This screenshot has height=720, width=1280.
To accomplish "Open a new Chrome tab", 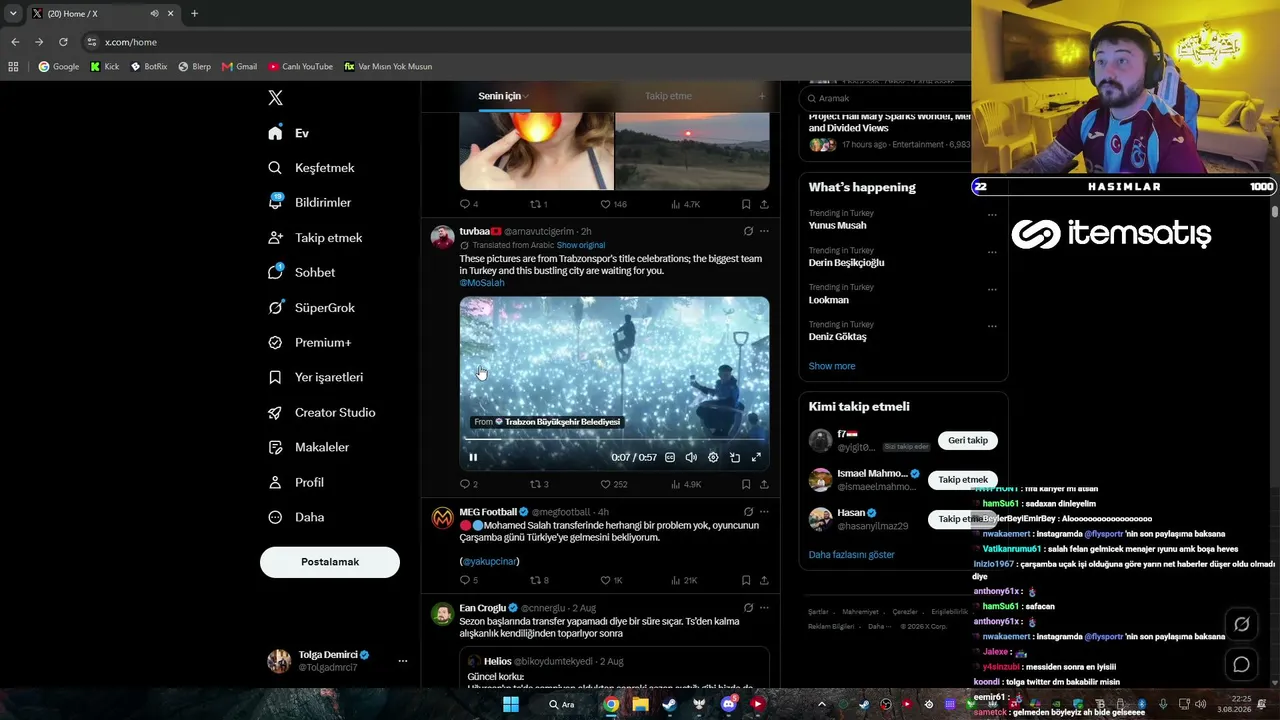I will pos(194,14).
